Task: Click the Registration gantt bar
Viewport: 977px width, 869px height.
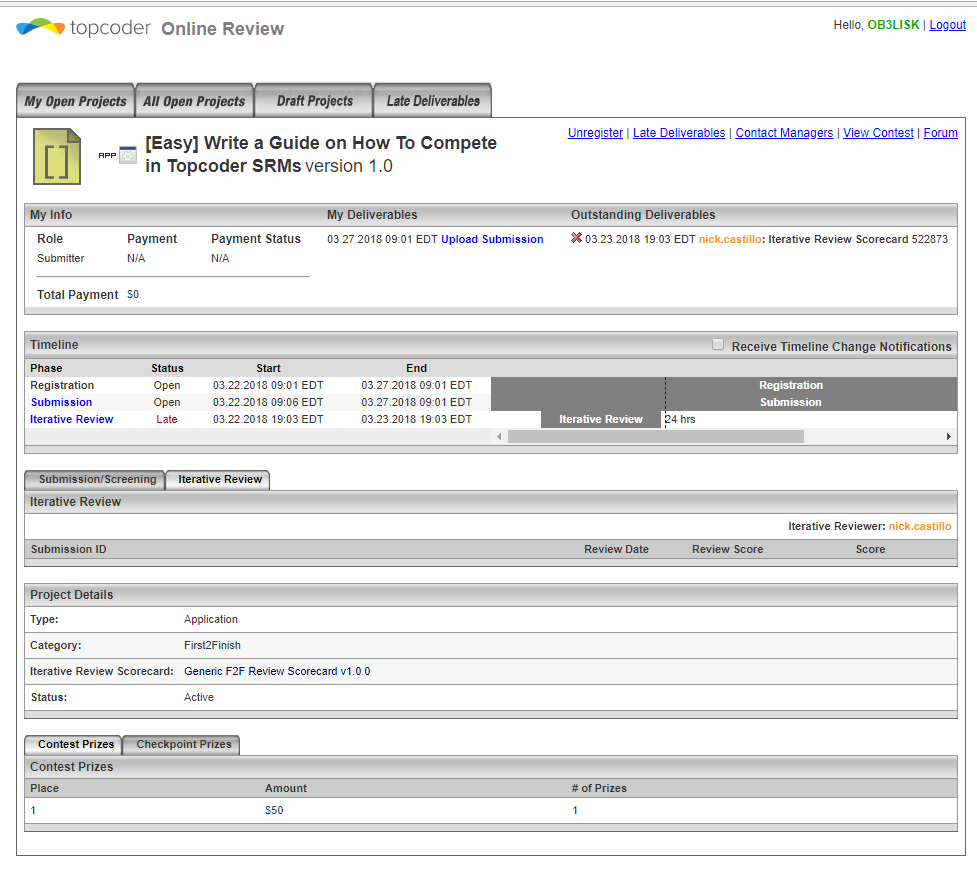Action: 724,385
